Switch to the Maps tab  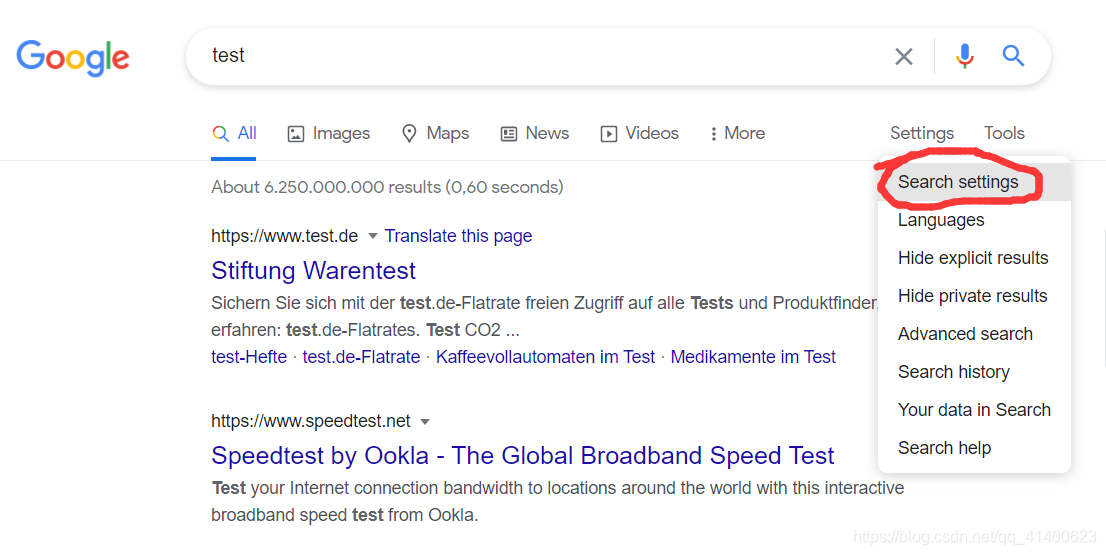(435, 133)
